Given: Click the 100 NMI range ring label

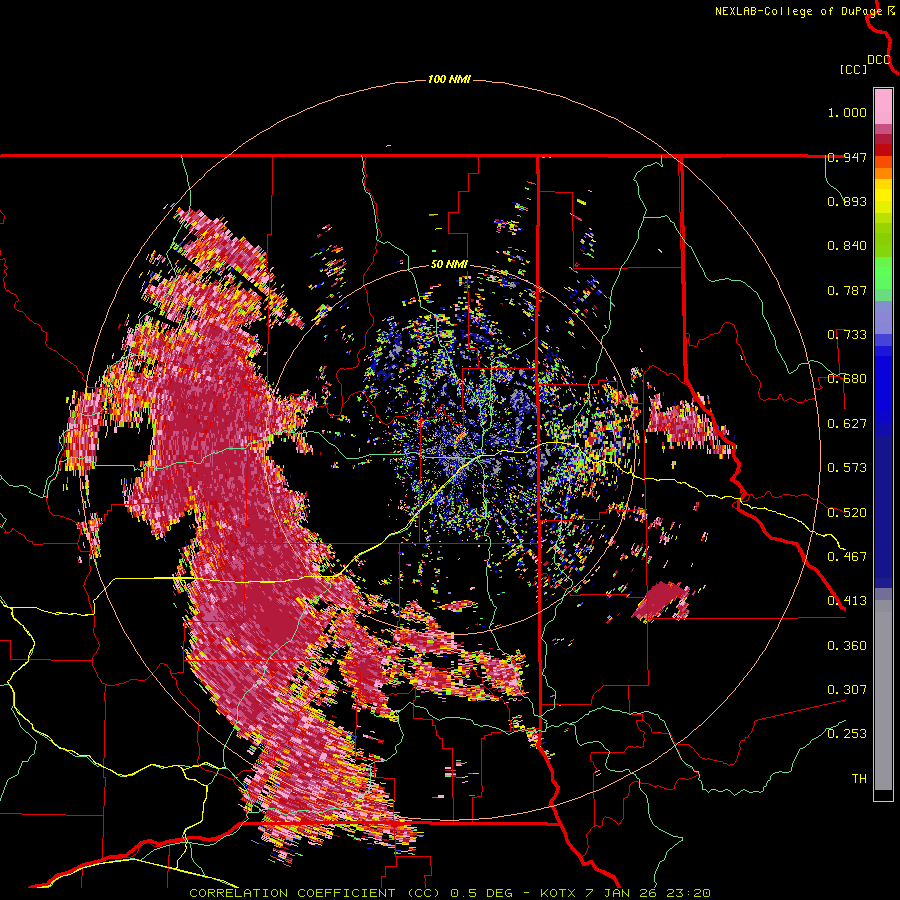Looking at the screenshot, I should click(x=449, y=79).
